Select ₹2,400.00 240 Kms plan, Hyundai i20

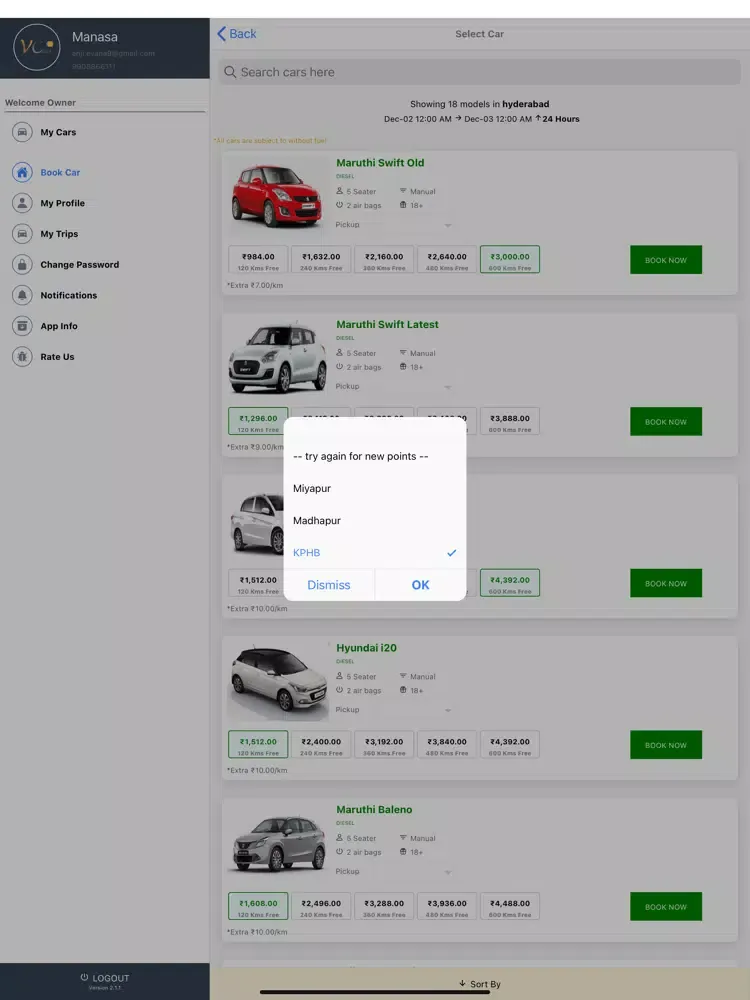(x=321, y=745)
